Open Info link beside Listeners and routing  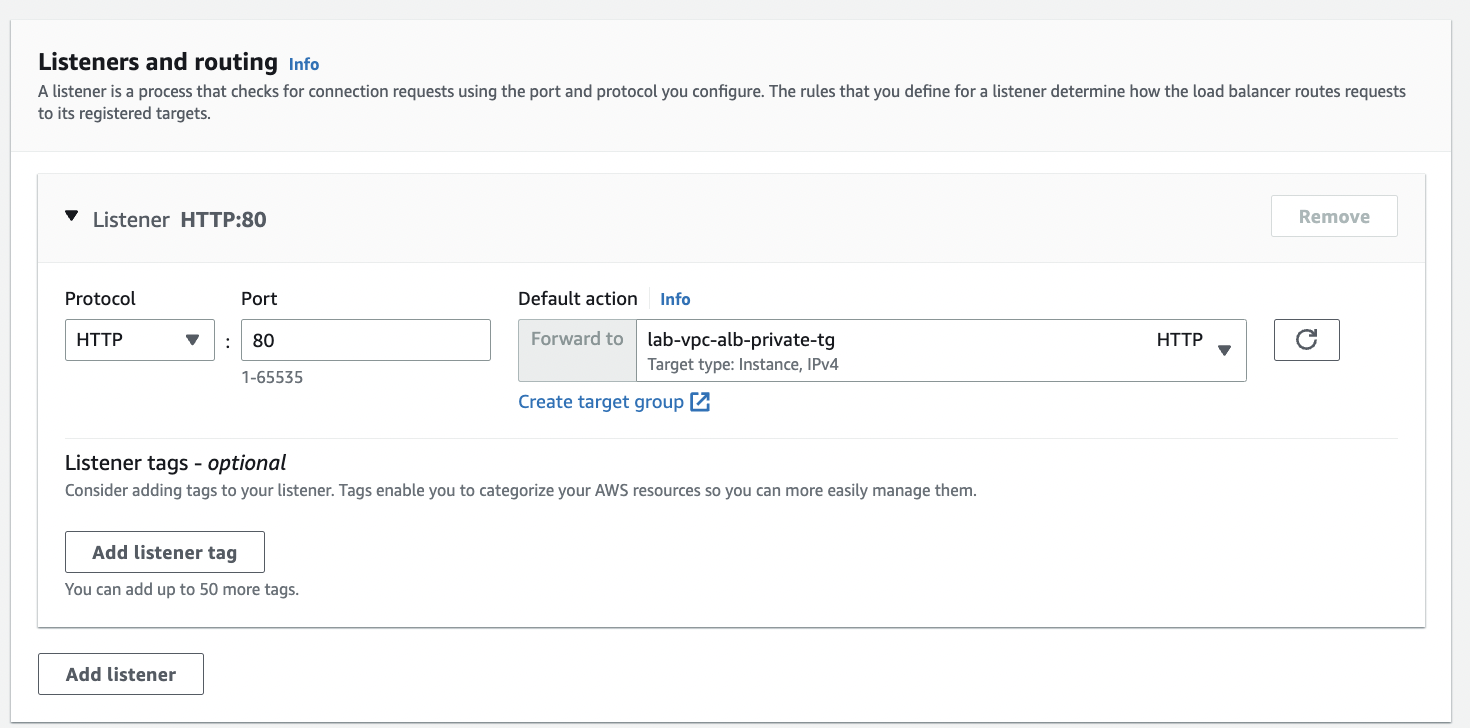[304, 64]
